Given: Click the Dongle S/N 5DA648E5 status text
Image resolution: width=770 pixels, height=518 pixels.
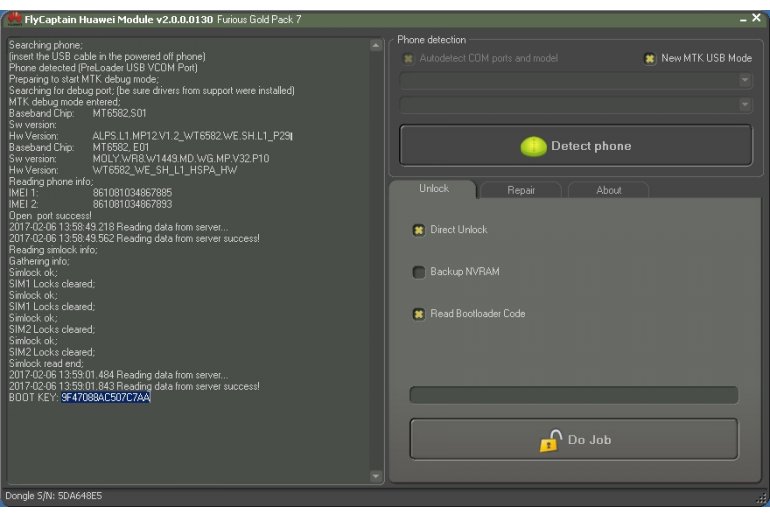Looking at the screenshot, I should click(54, 495).
